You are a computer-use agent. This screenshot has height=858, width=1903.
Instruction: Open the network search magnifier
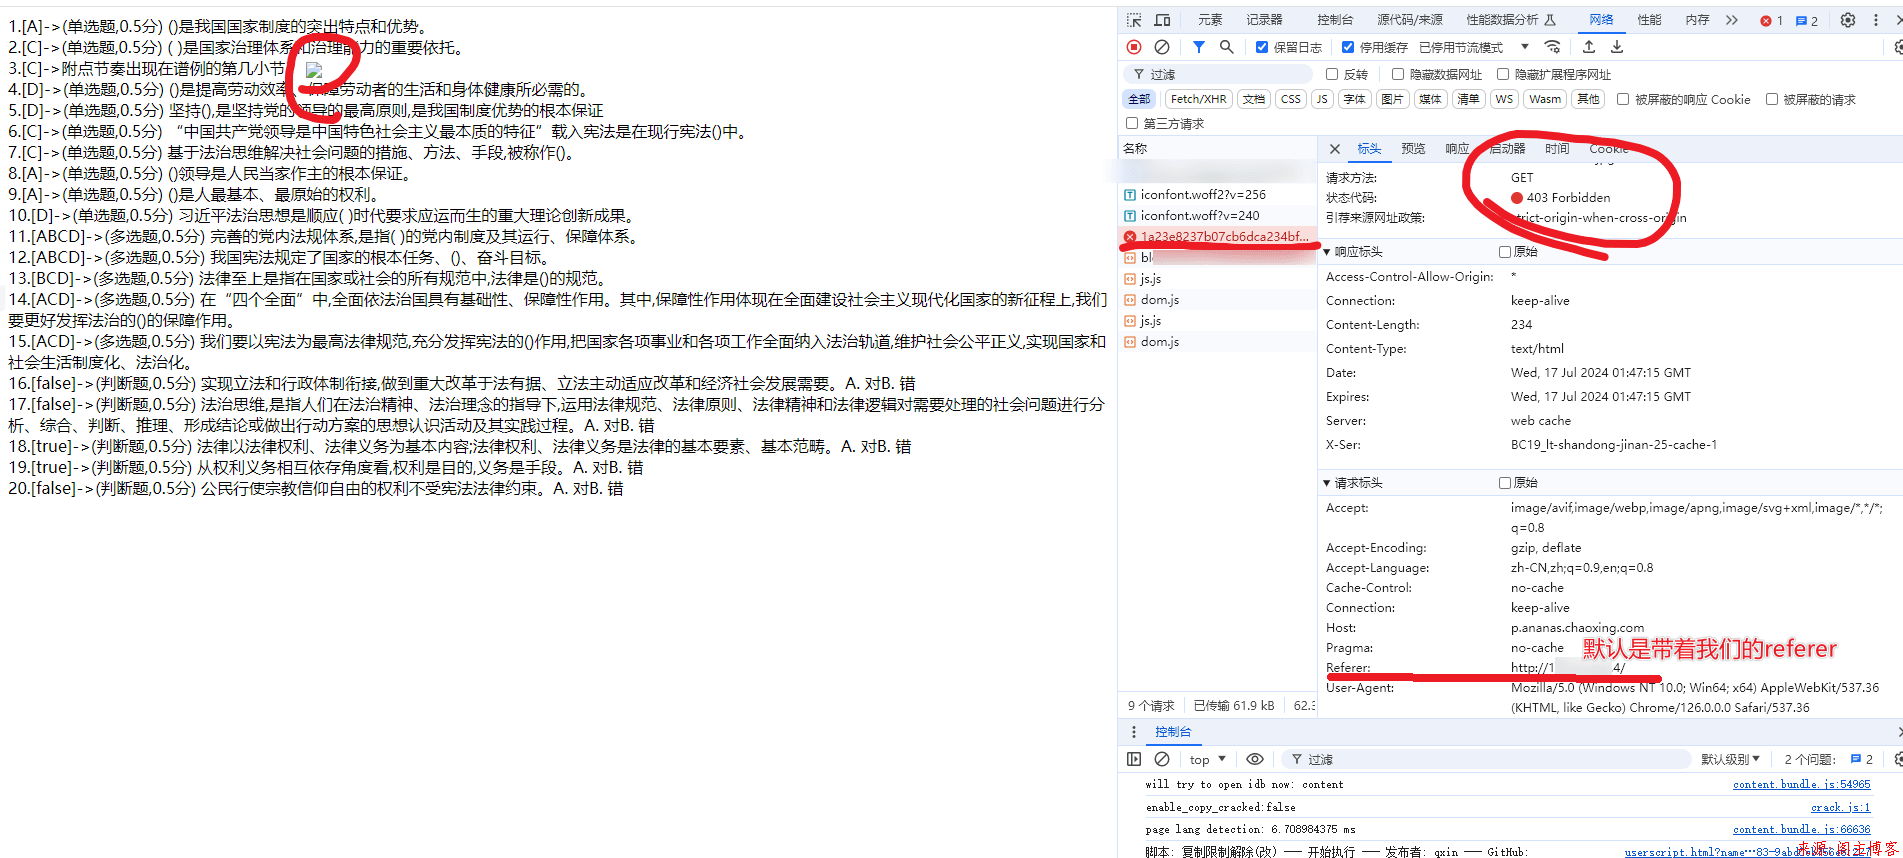1226,47
